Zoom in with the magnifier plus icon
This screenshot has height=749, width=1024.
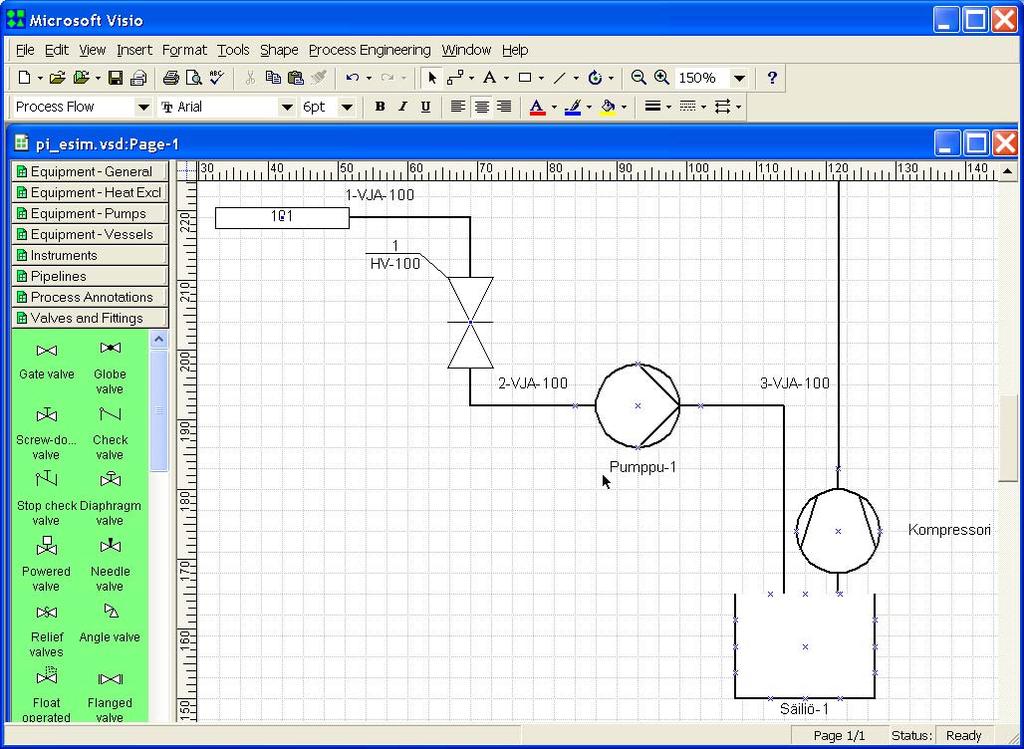point(662,78)
